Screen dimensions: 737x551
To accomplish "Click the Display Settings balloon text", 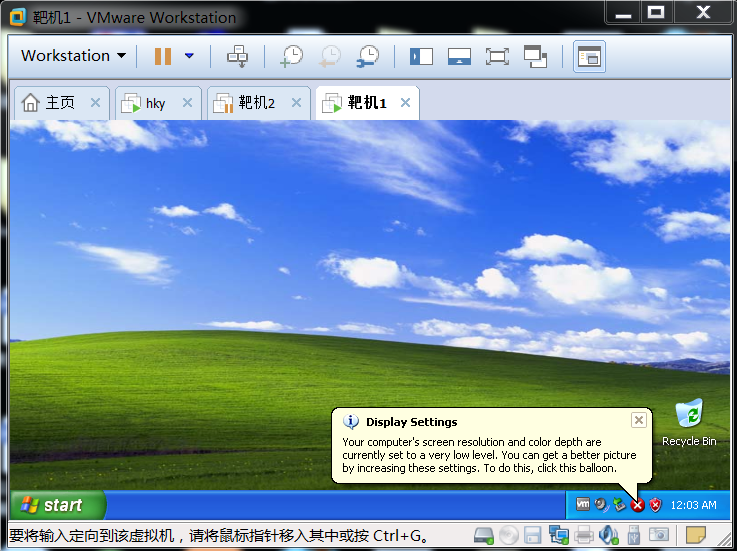I will pyautogui.click(x=489, y=455).
